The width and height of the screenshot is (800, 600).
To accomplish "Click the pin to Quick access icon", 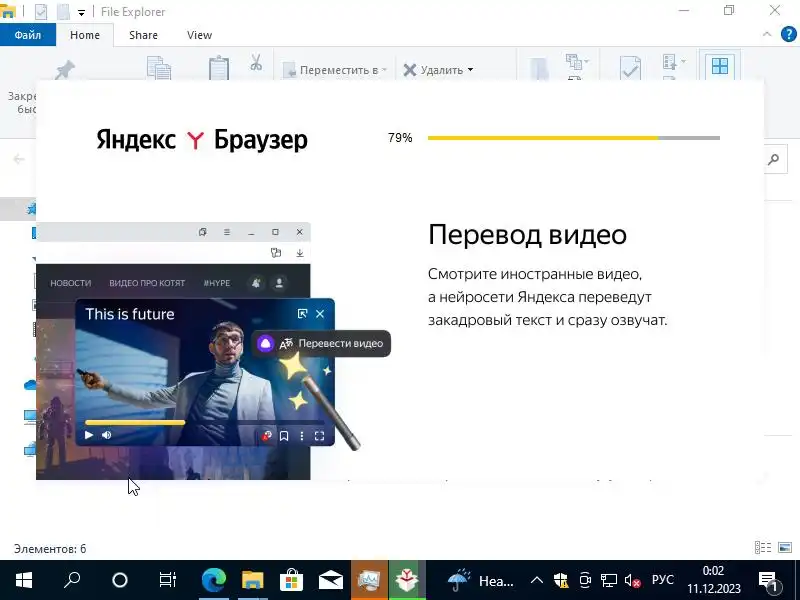I will coord(65,69).
